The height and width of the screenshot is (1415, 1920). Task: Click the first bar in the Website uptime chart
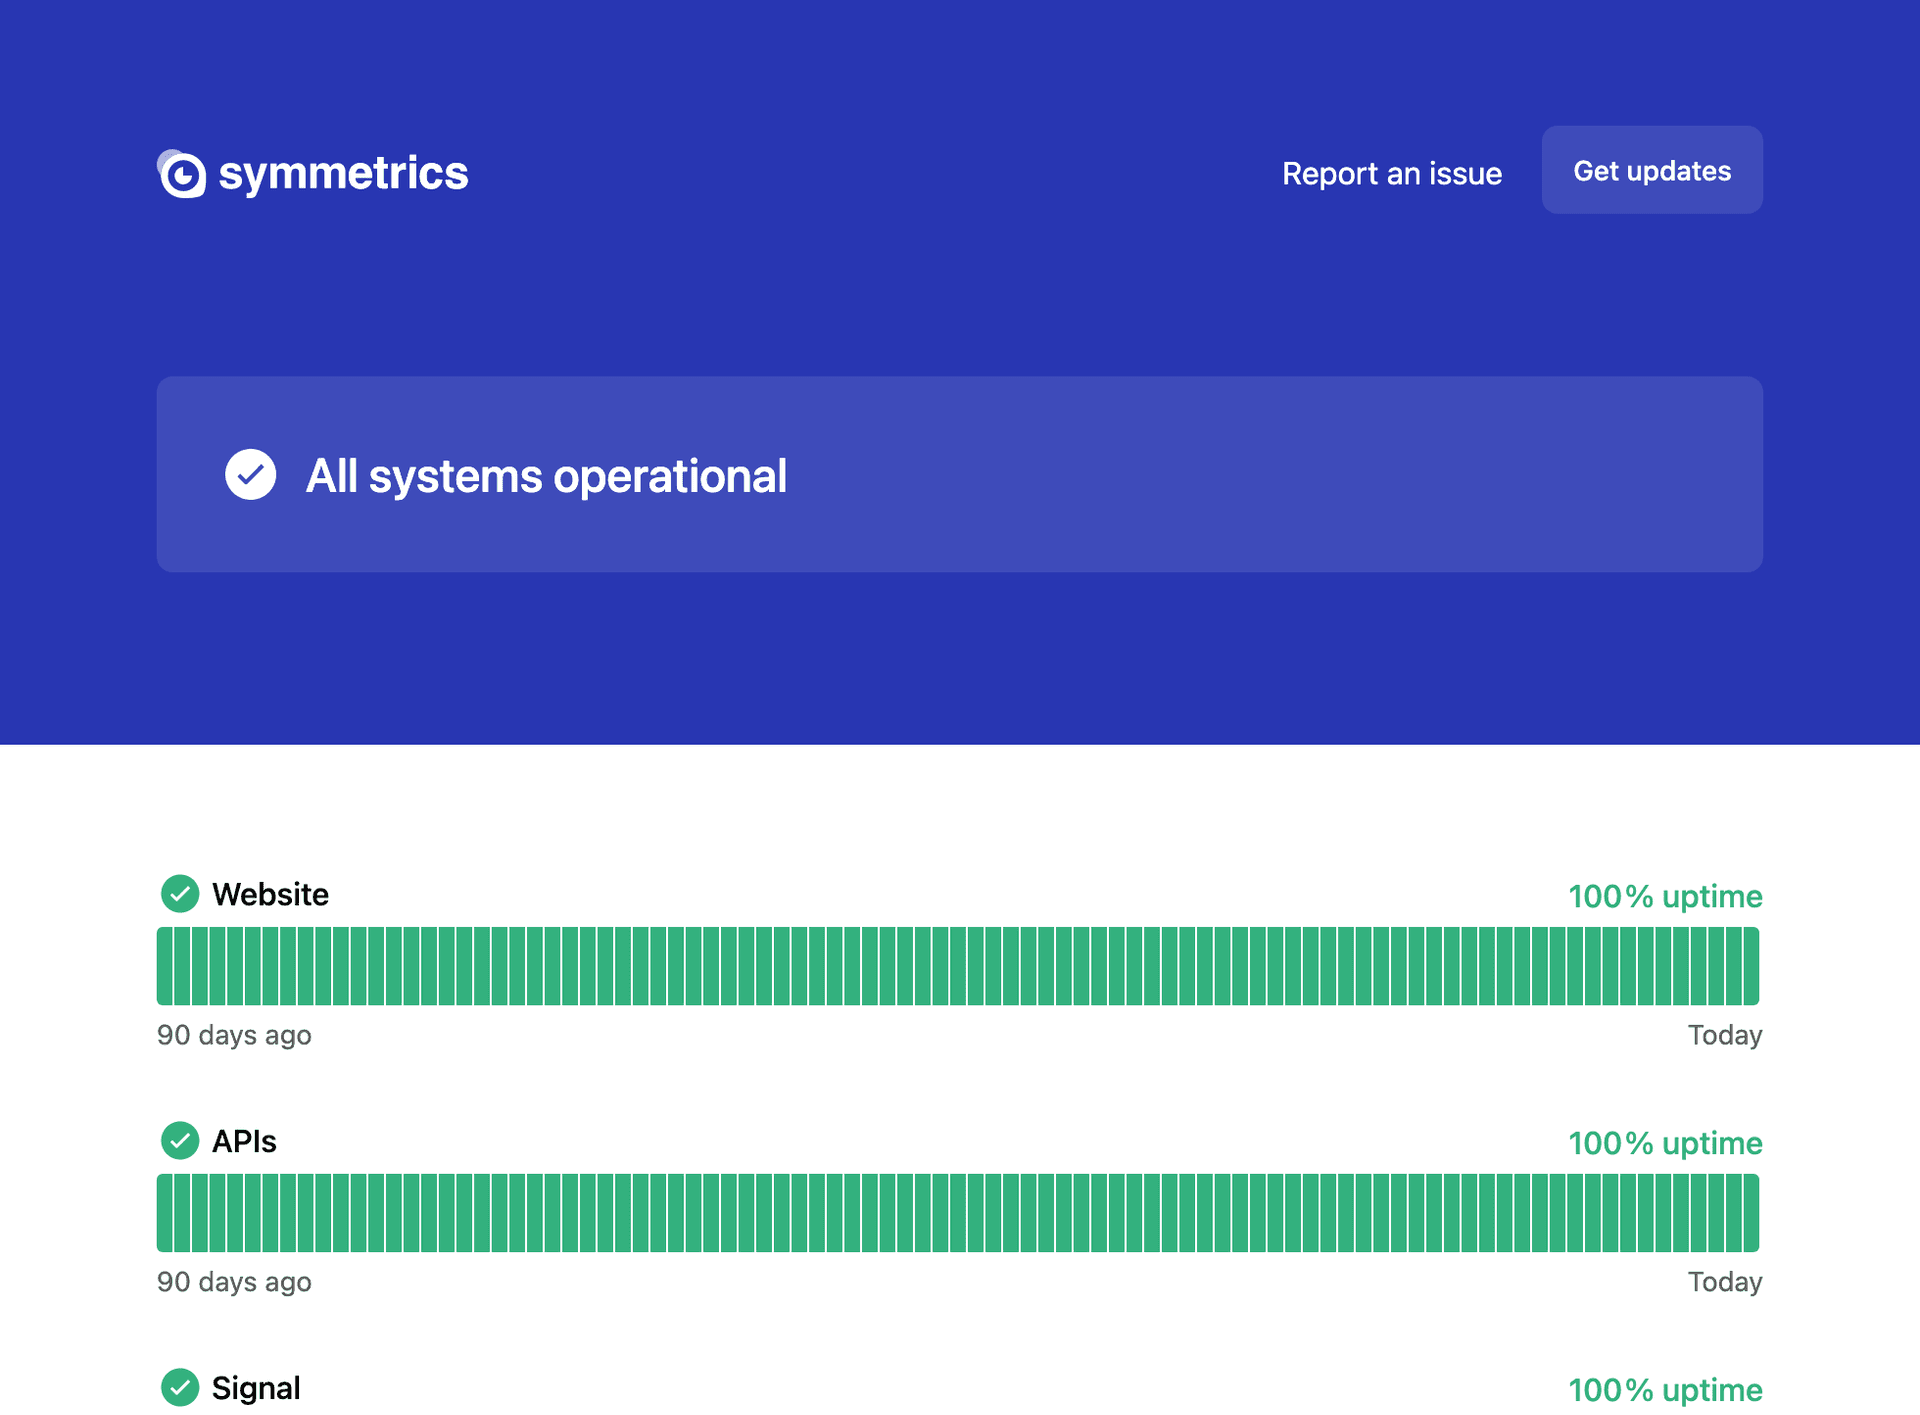point(165,965)
